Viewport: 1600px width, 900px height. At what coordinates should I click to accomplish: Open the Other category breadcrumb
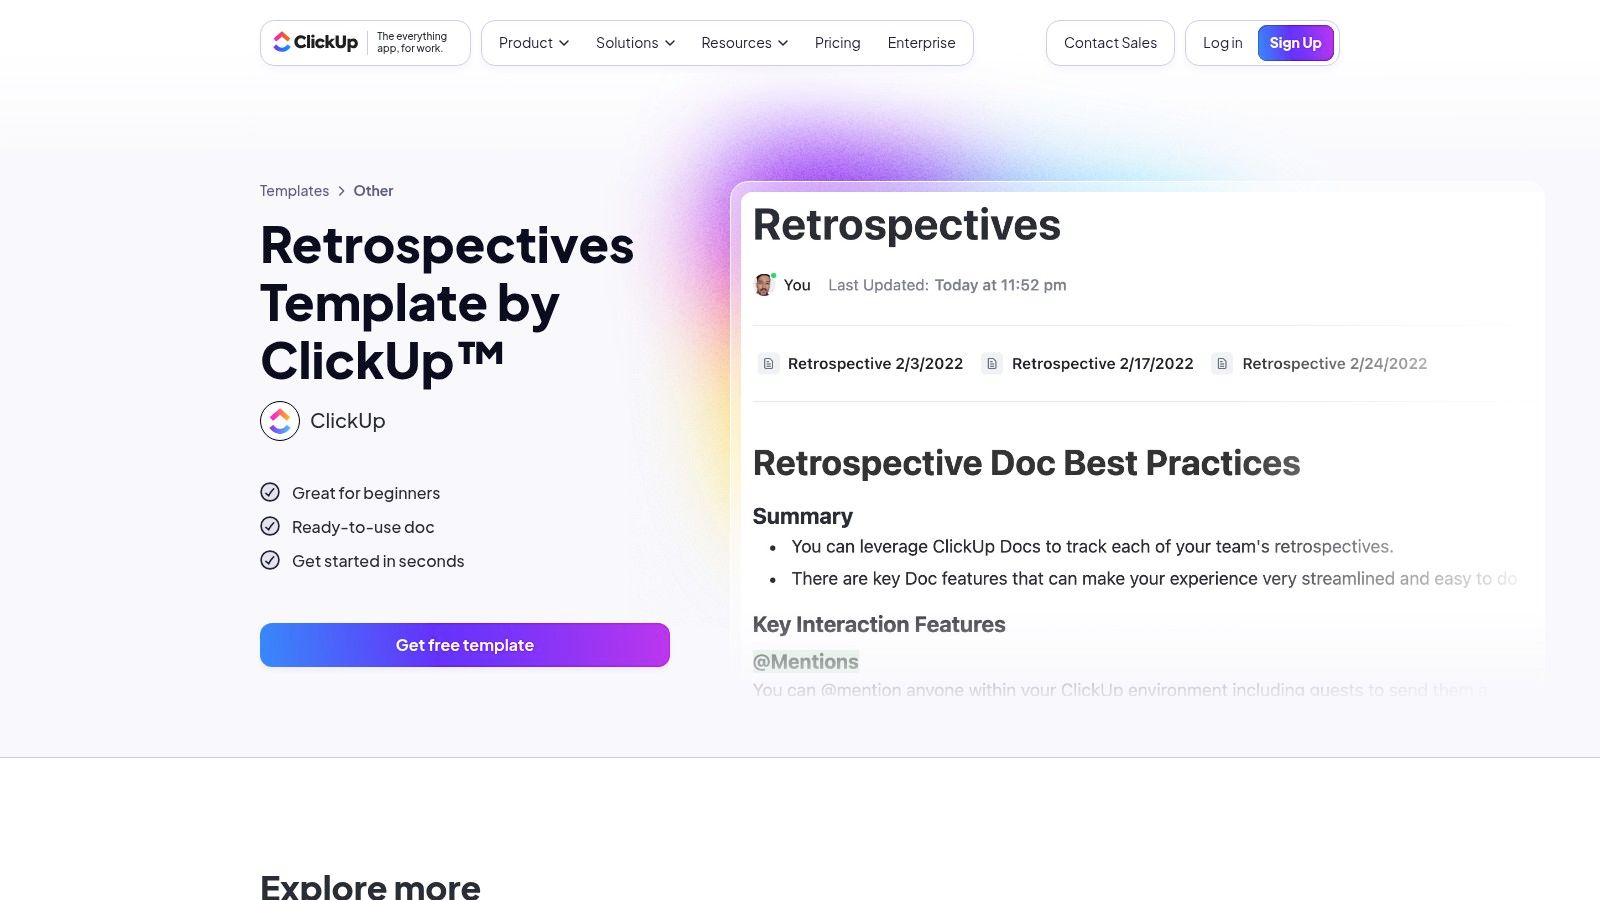[x=373, y=191]
